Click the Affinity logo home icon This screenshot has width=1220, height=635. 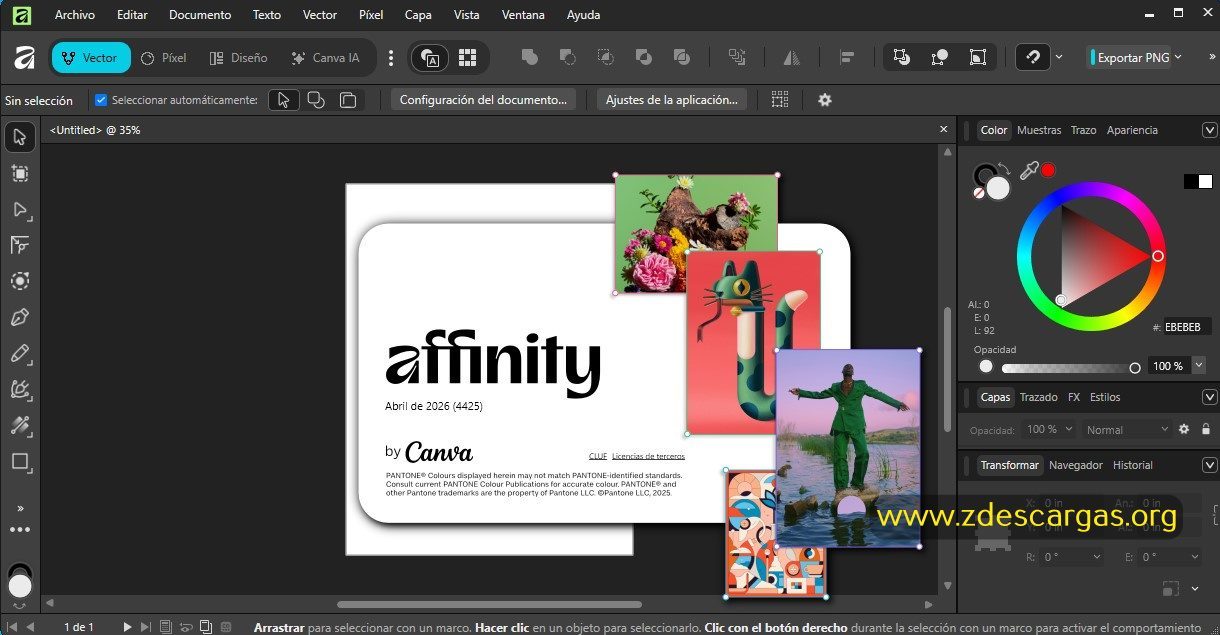click(x=24, y=58)
